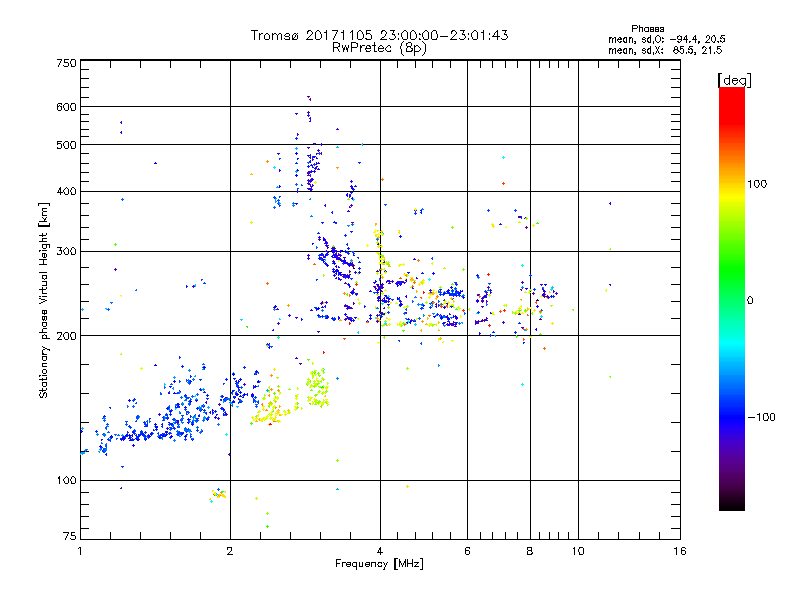Click the x-axis label '6'
Viewport: 800px width, 600px height.
tap(467, 551)
